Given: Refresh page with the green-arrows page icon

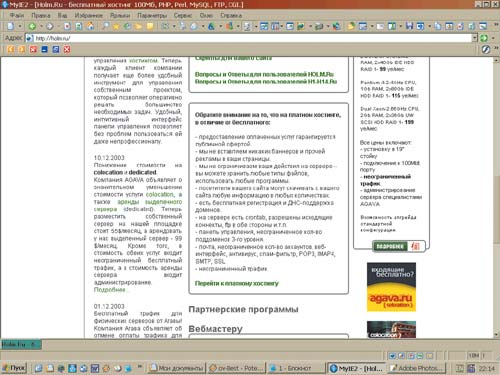Looking at the screenshot, I should click(x=79, y=26).
